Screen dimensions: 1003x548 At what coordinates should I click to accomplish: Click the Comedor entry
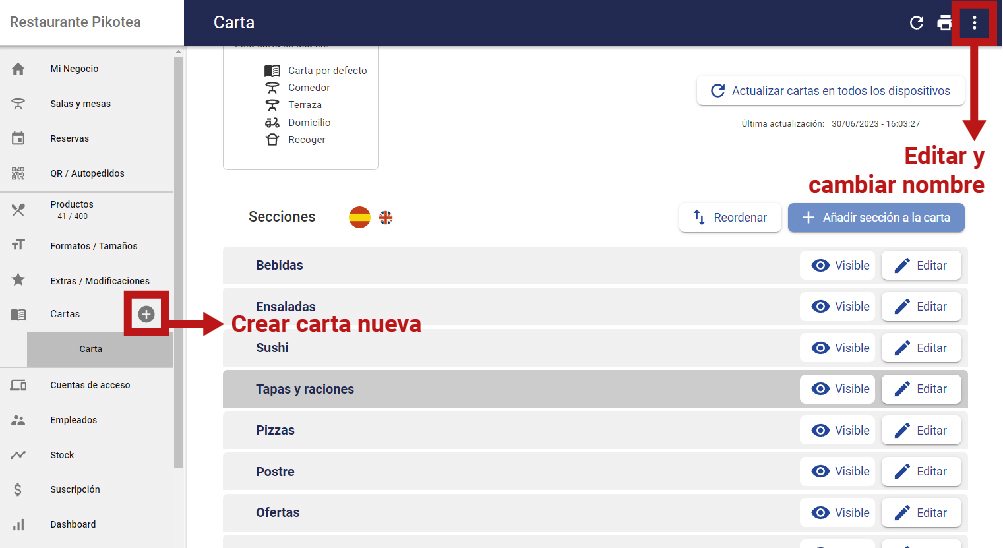pos(297,88)
